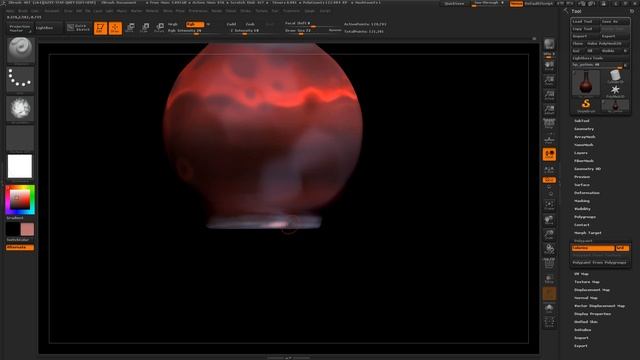
Task: Activate Quick Sketch
Action: (78, 28)
